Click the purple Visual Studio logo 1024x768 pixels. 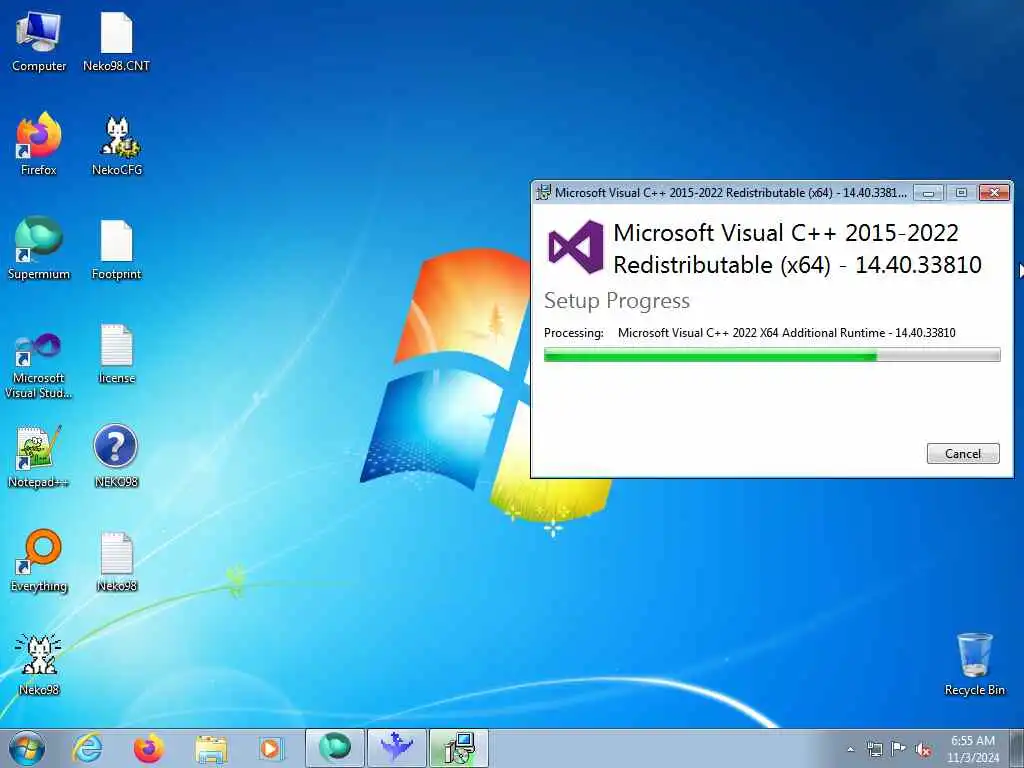(x=575, y=247)
